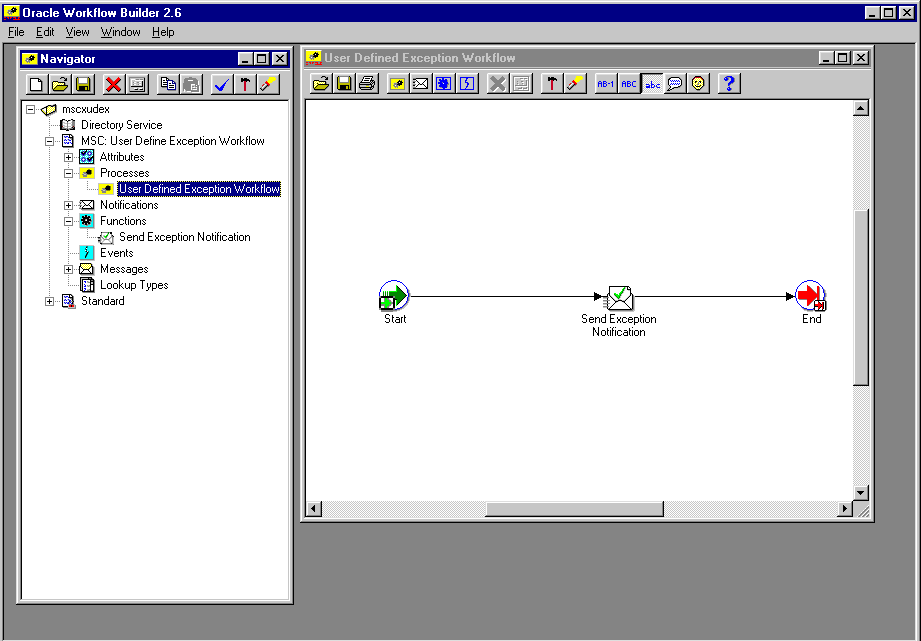Click the greyed Properties icon in diagram toolbar
Image resolution: width=921 pixels, height=641 pixels.
click(521, 83)
